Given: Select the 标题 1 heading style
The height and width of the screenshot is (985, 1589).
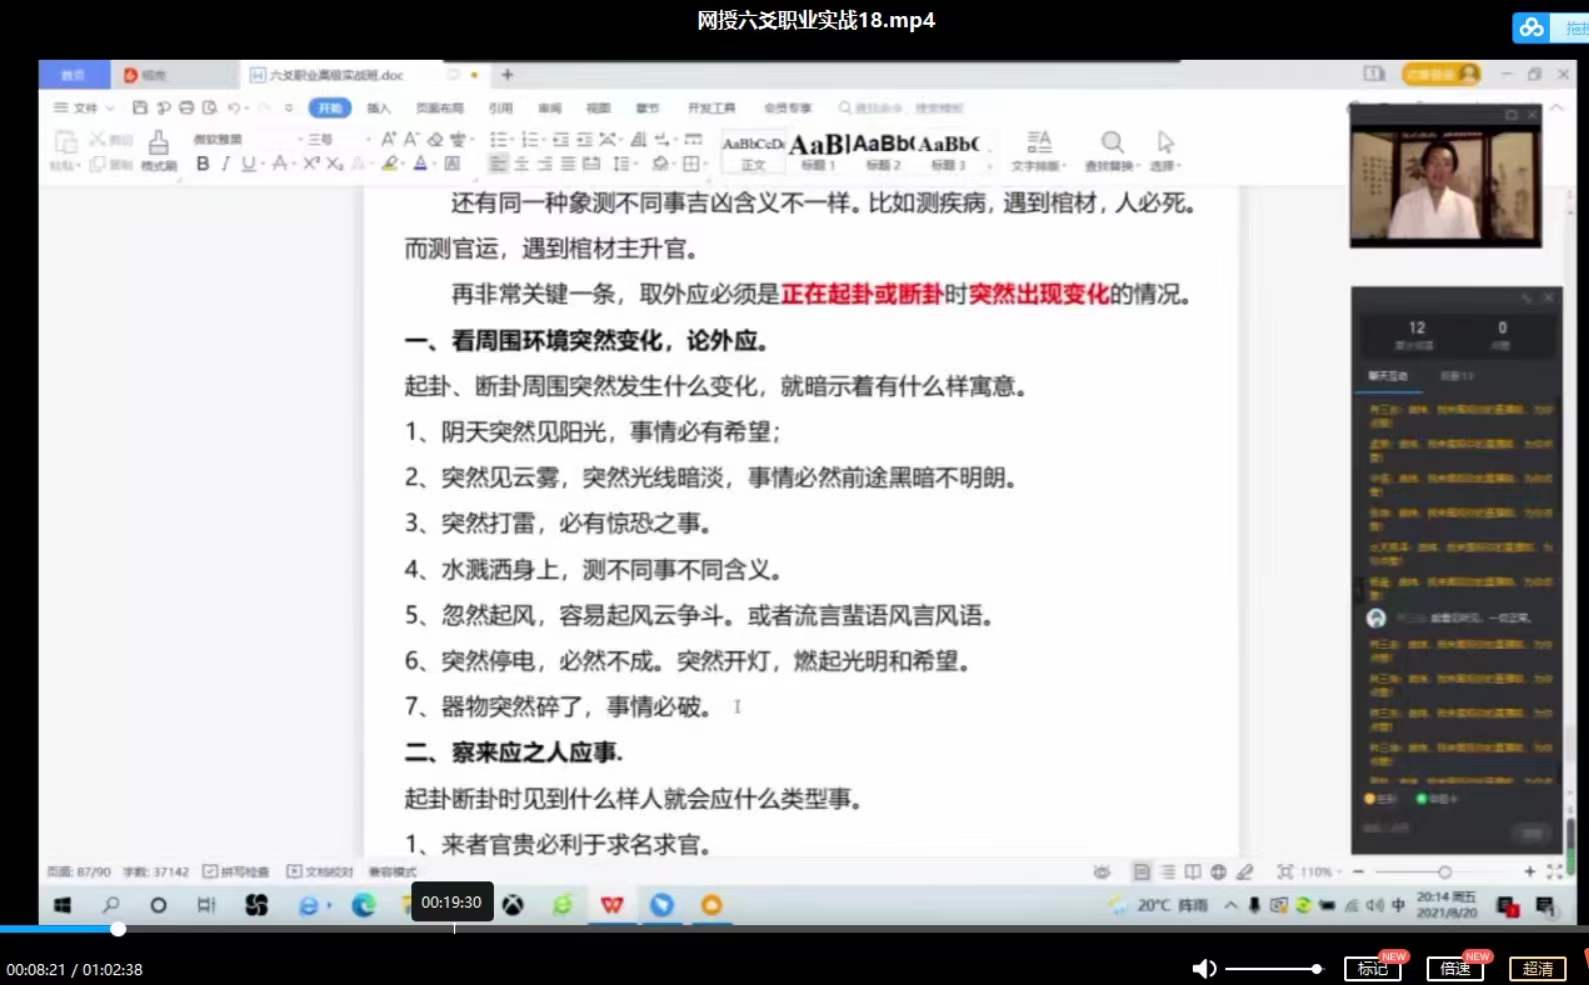Looking at the screenshot, I should [818, 150].
